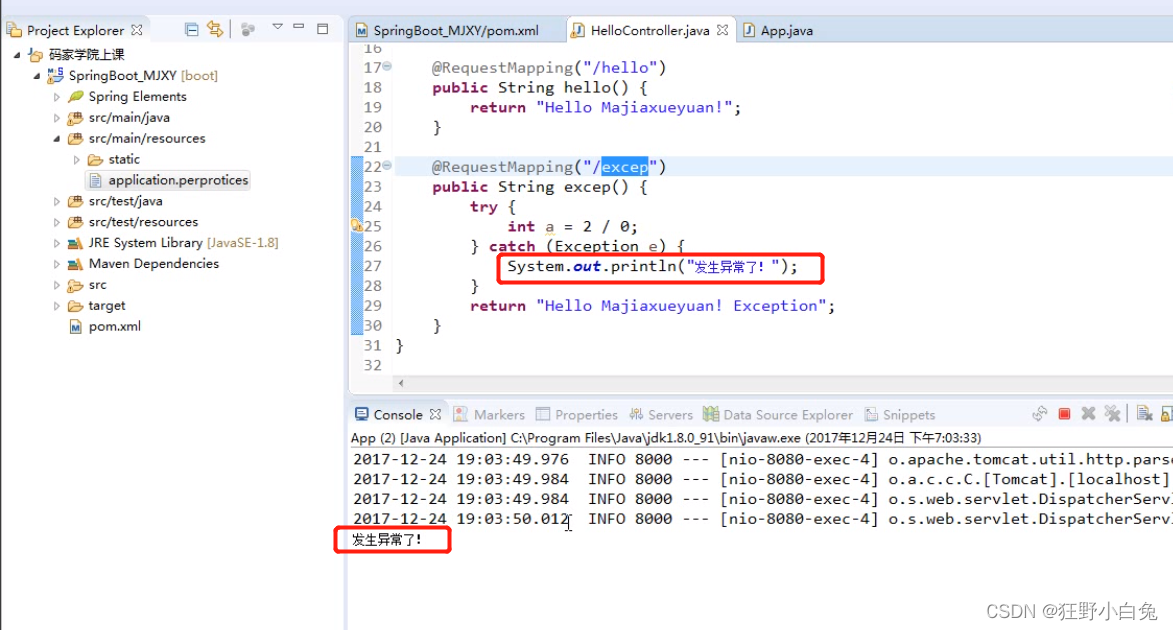Select pom.xml in project tree

114,326
